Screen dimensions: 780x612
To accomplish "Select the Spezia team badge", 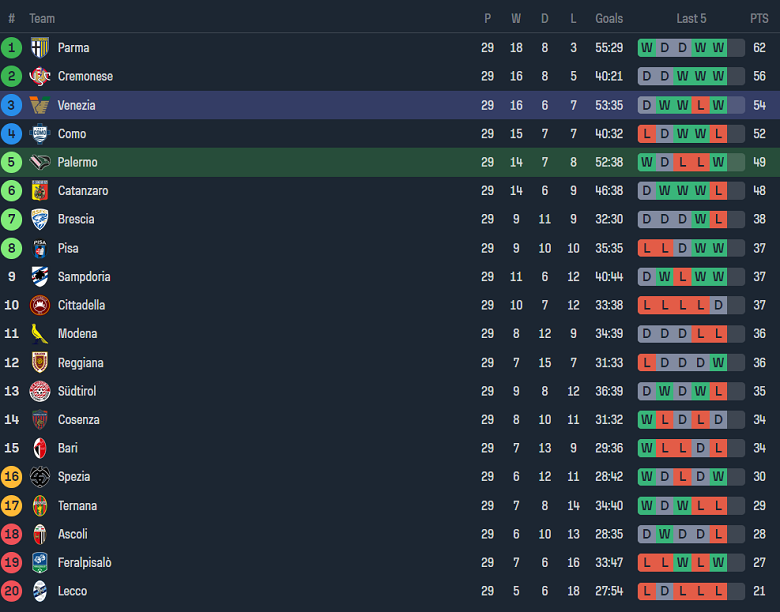I will tap(40, 477).
